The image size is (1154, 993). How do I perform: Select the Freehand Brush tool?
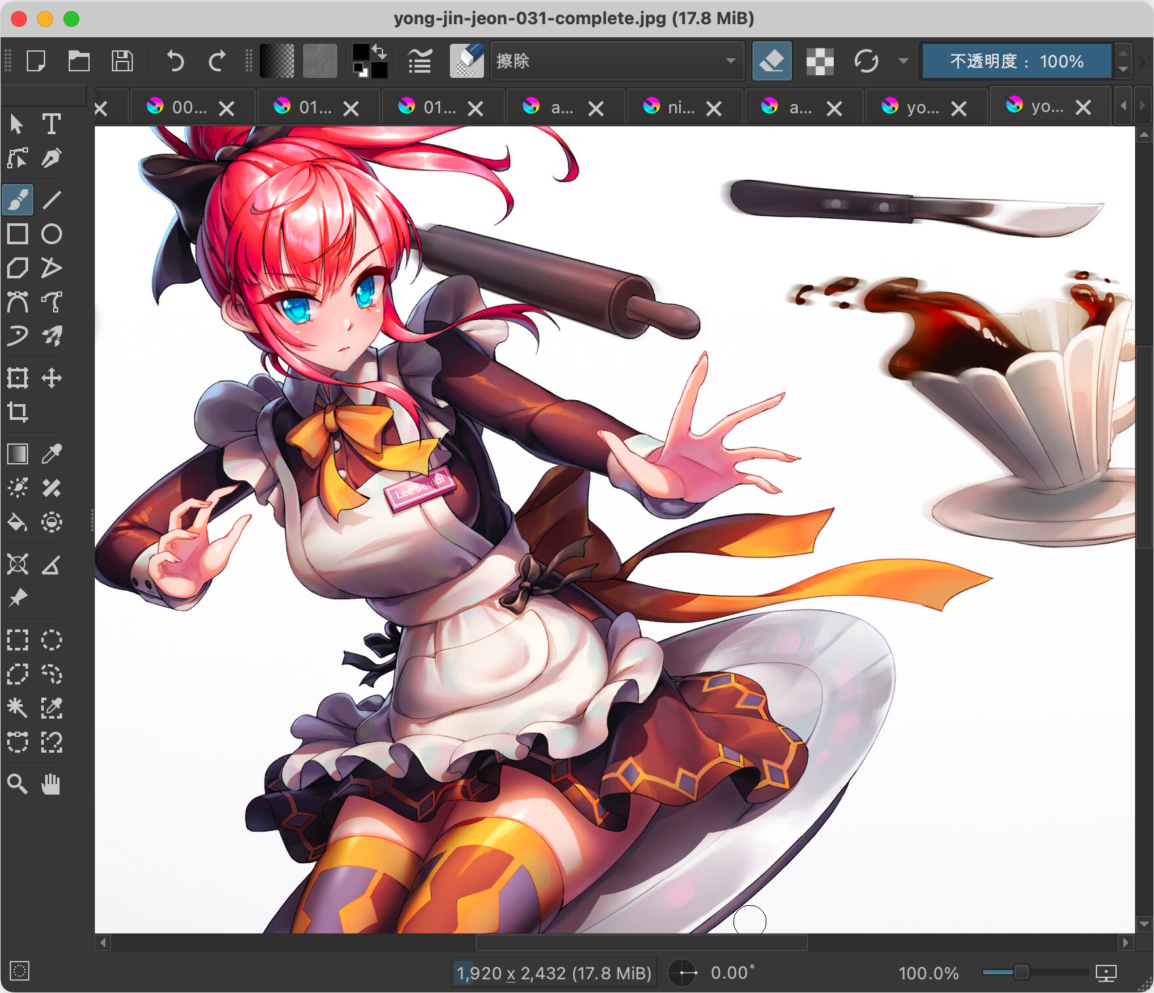pyautogui.click(x=17, y=199)
